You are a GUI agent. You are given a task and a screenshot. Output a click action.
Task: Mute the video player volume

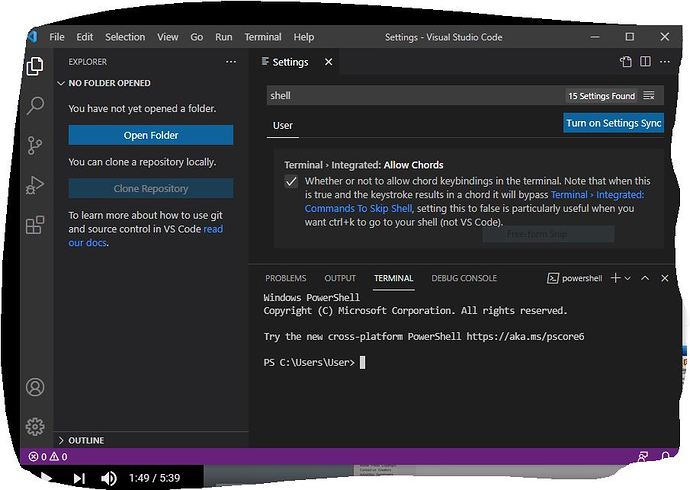tap(109, 478)
